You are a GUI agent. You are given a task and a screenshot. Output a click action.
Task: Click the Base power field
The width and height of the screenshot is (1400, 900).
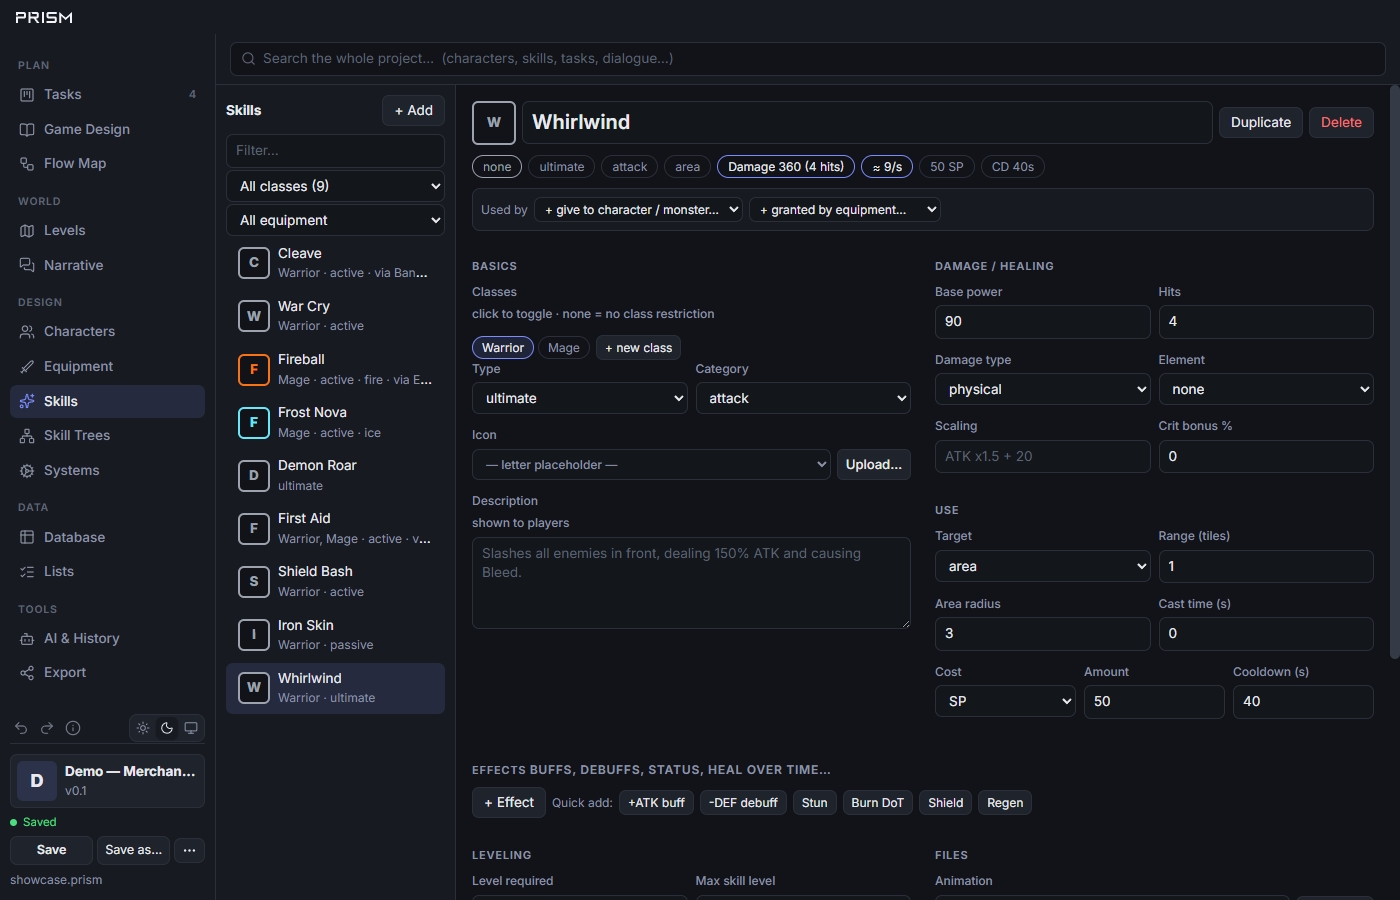(x=1043, y=321)
